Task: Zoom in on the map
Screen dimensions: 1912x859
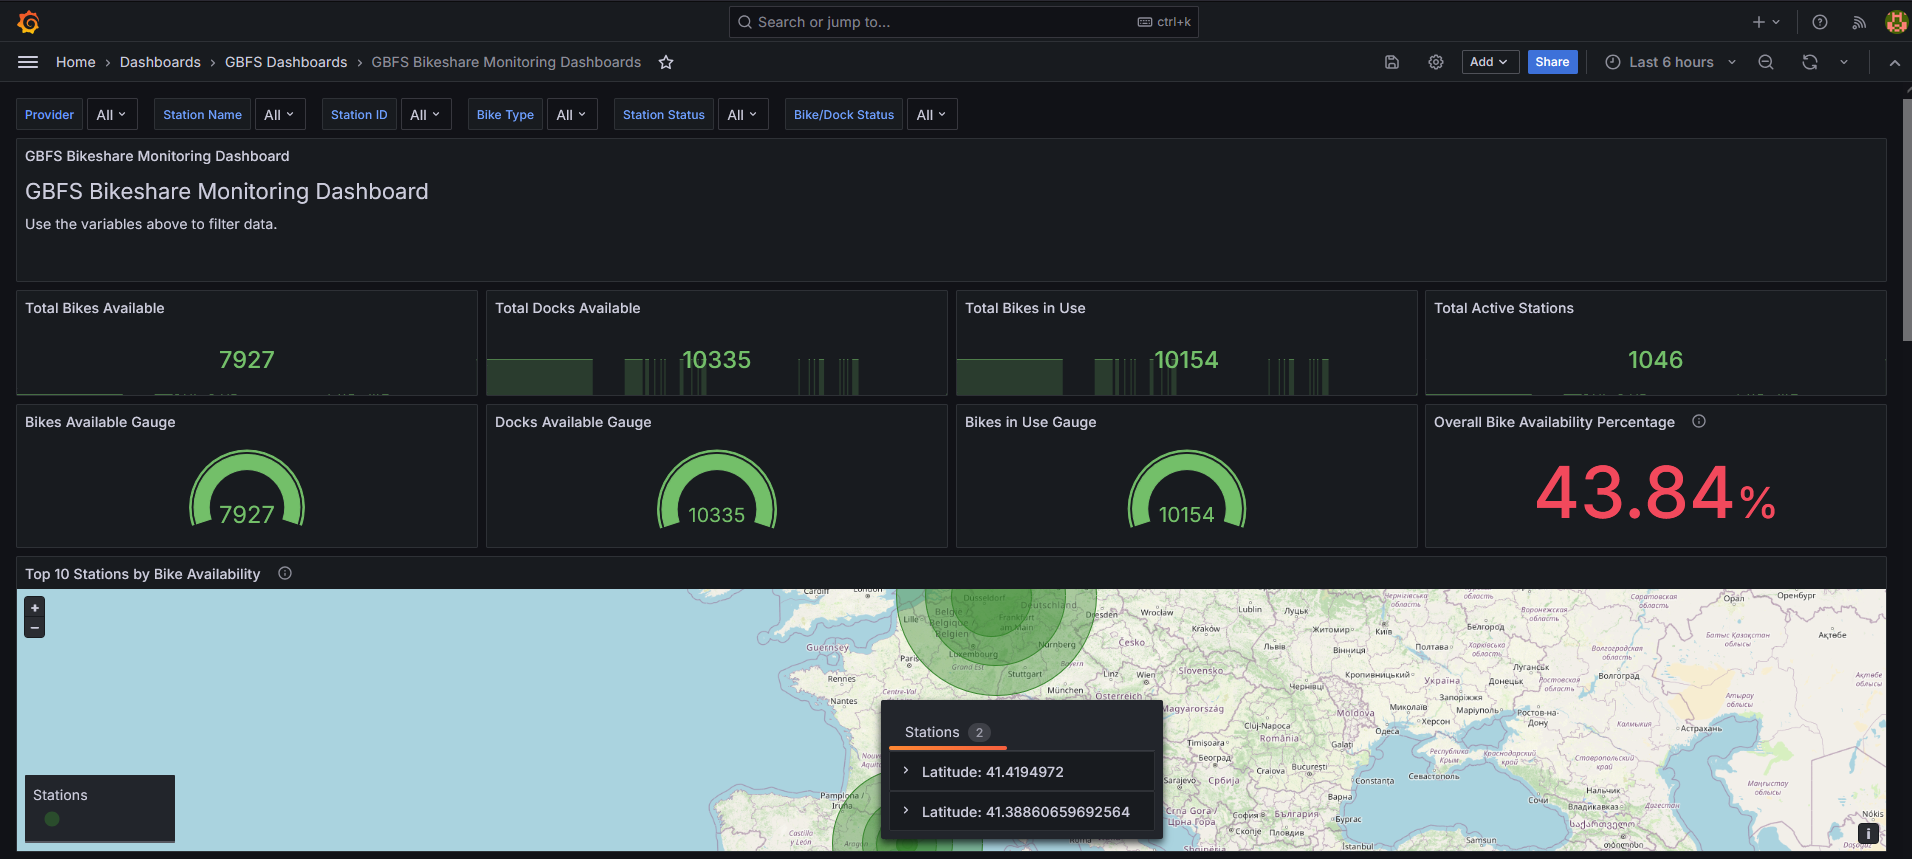Action: click(35, 608)
